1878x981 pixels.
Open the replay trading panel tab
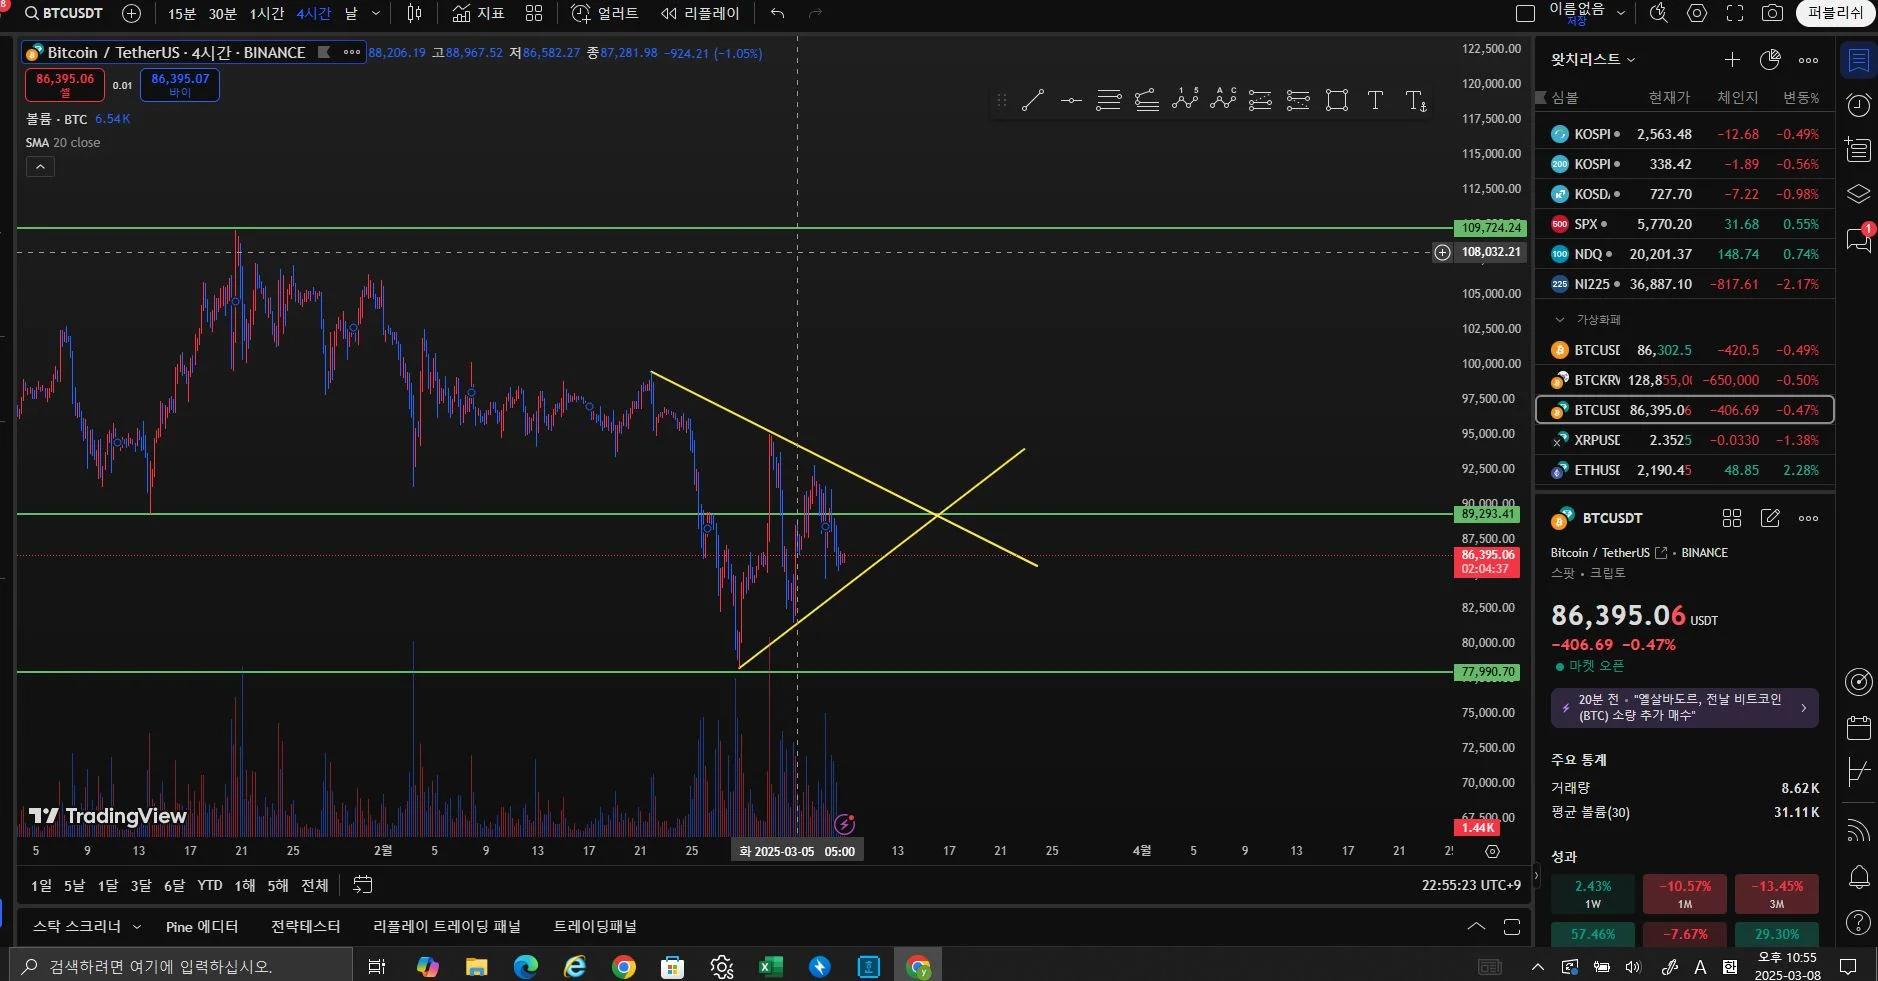[x=447, y=926]
